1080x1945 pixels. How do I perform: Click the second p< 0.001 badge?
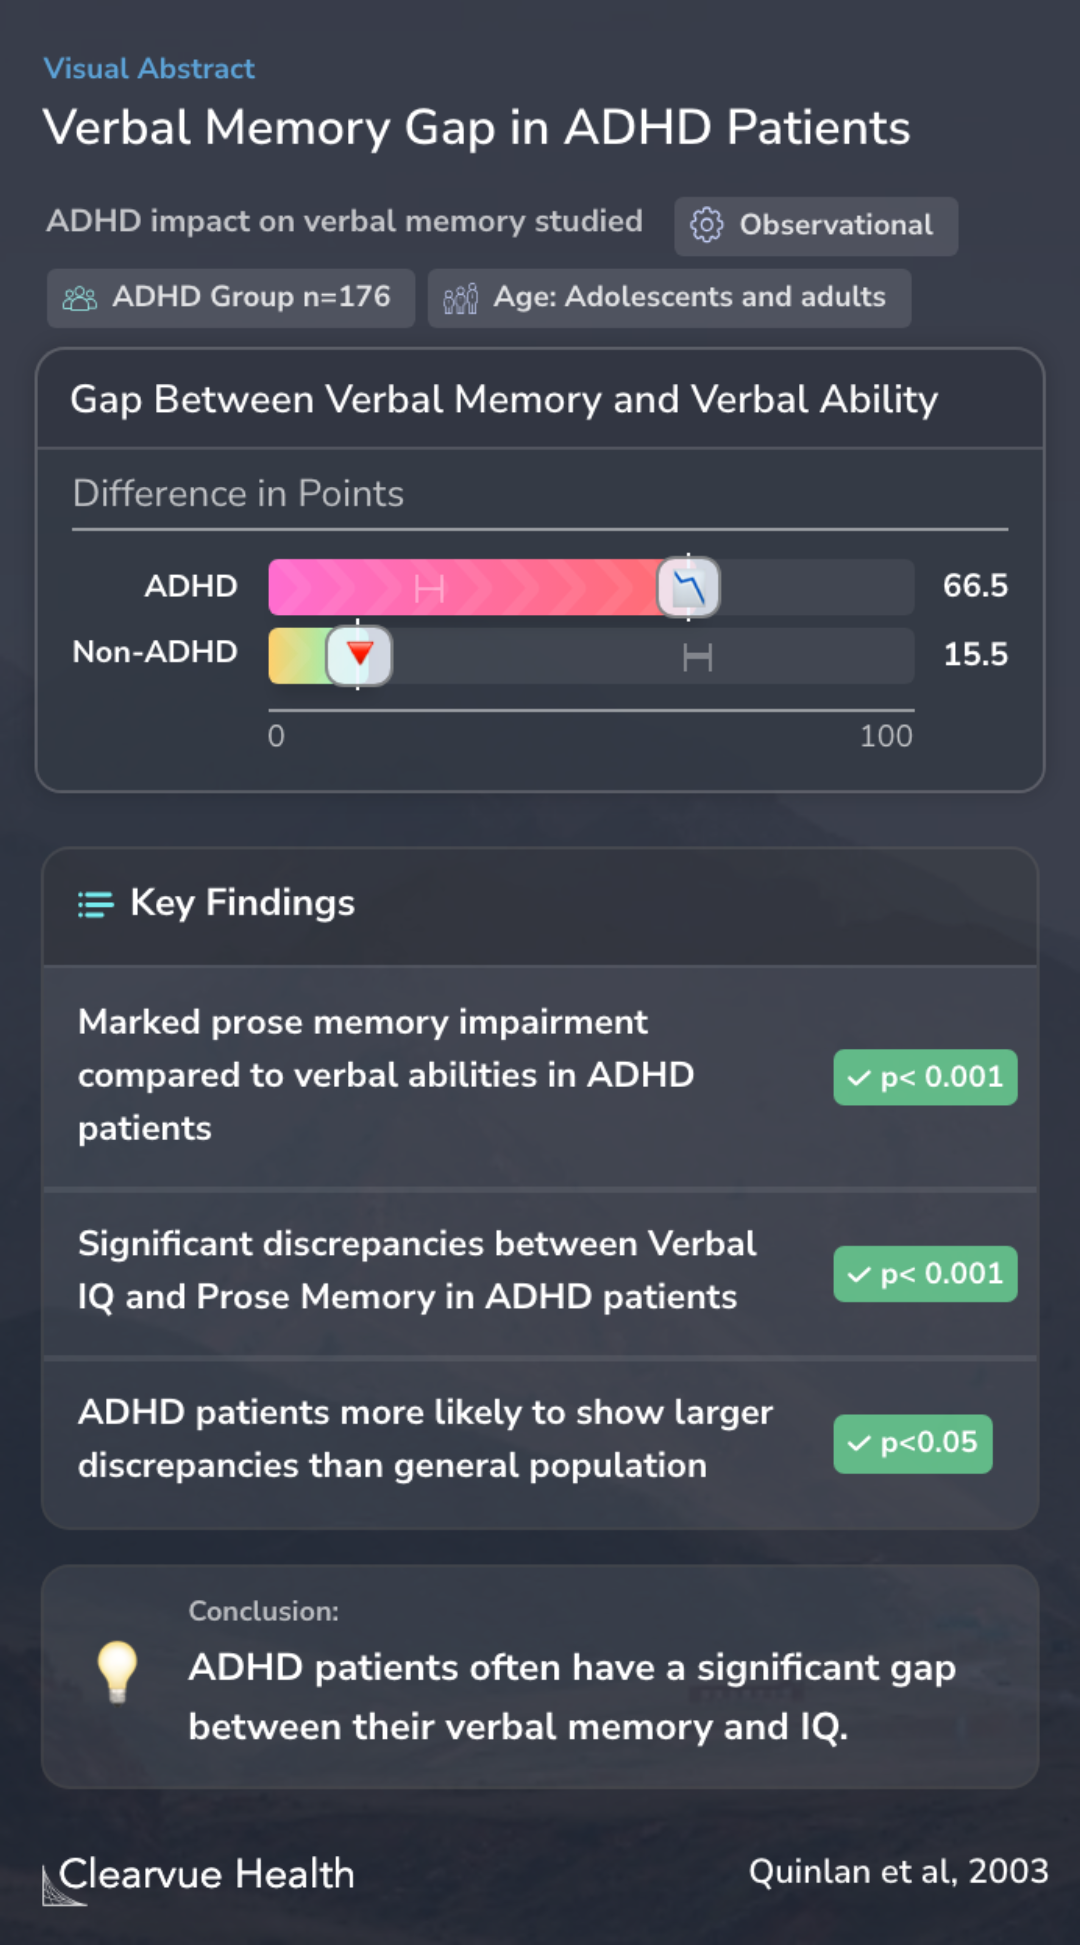coord(925,1274)
